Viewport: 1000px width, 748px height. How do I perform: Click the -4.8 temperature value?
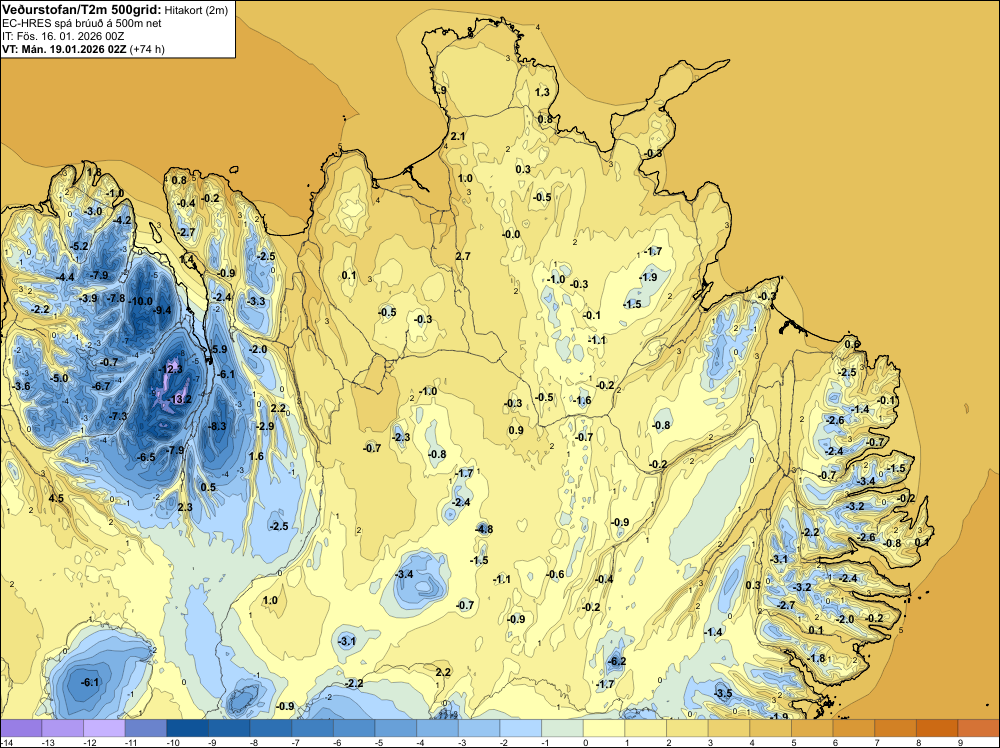point(484,529)
